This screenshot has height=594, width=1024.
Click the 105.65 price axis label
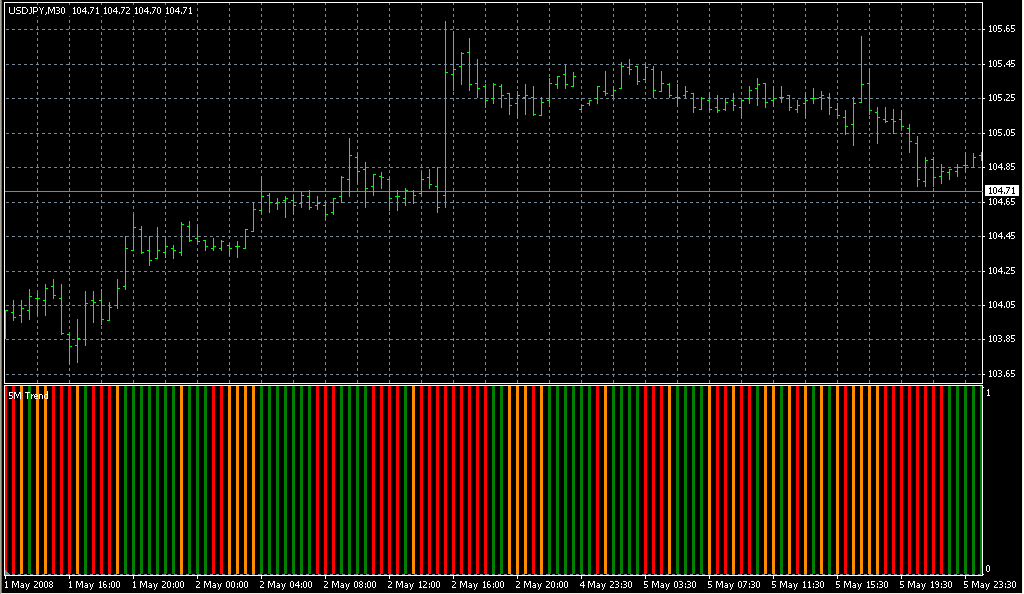click(x=1002, y=29)
